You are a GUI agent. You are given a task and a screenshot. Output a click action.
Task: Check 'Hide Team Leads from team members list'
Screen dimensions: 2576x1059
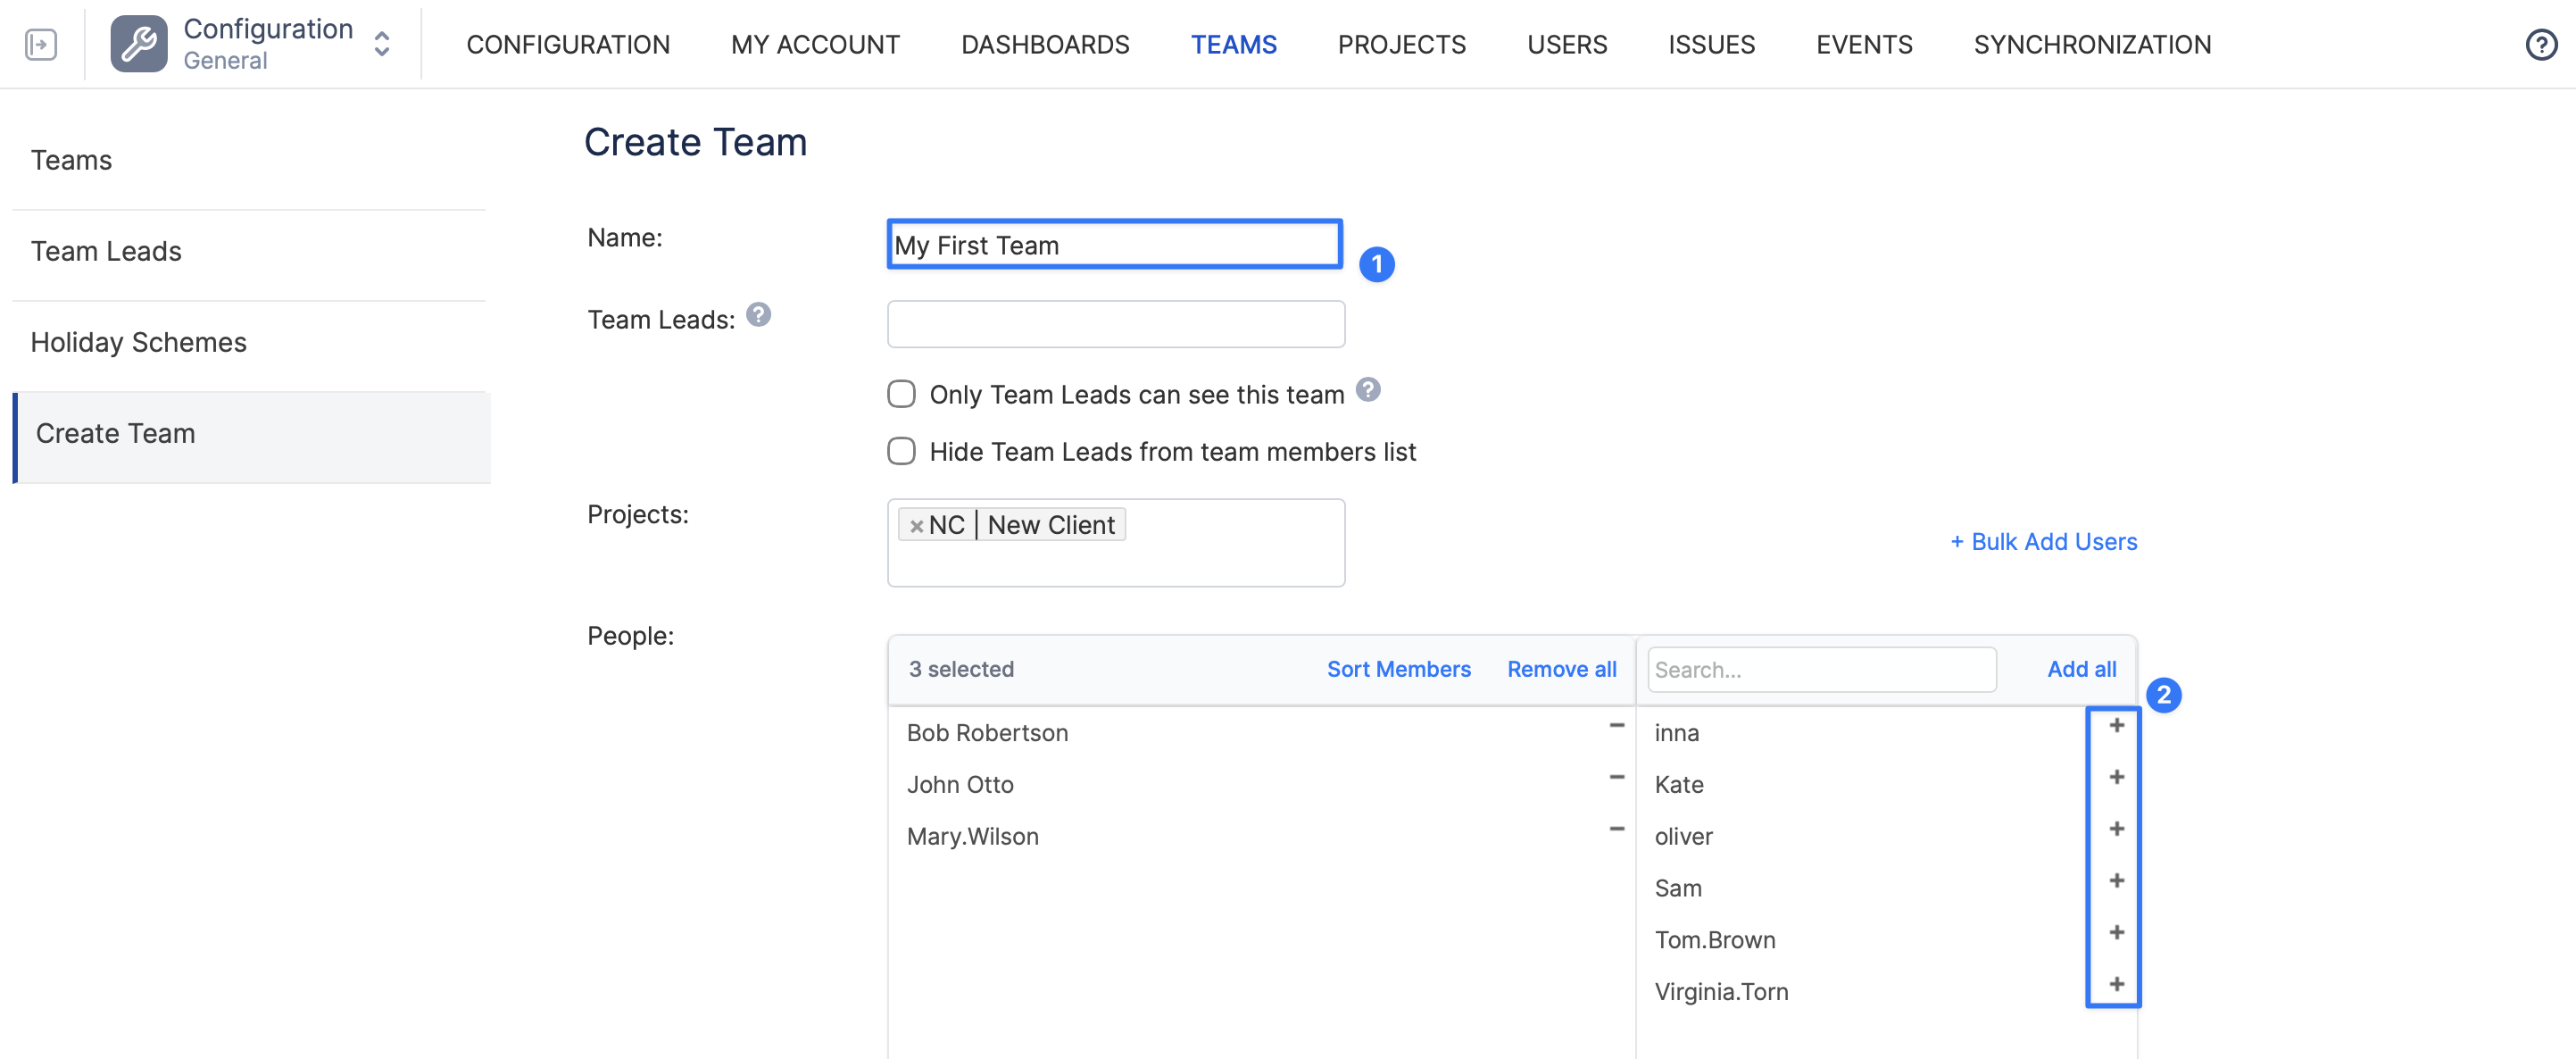click(x=901, y=451)
